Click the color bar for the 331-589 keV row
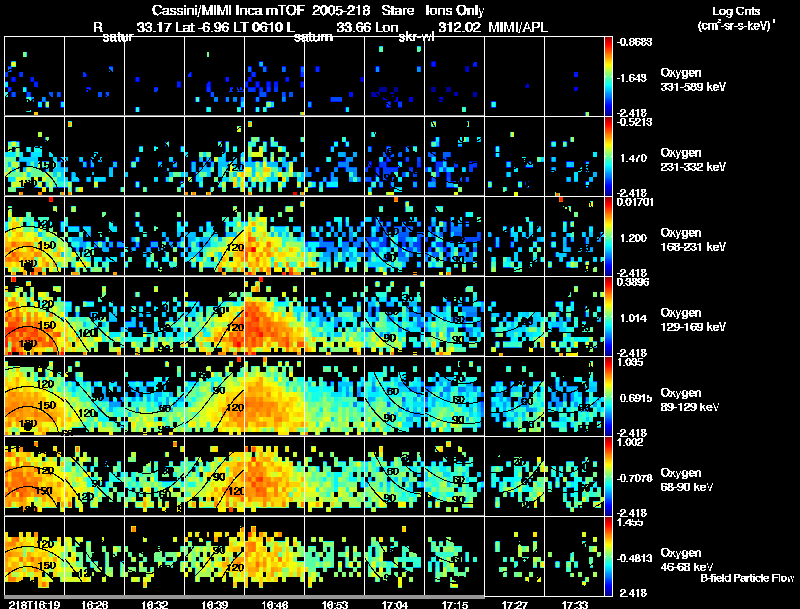Viewport: 800px width, 609px height. coord(608,76)
